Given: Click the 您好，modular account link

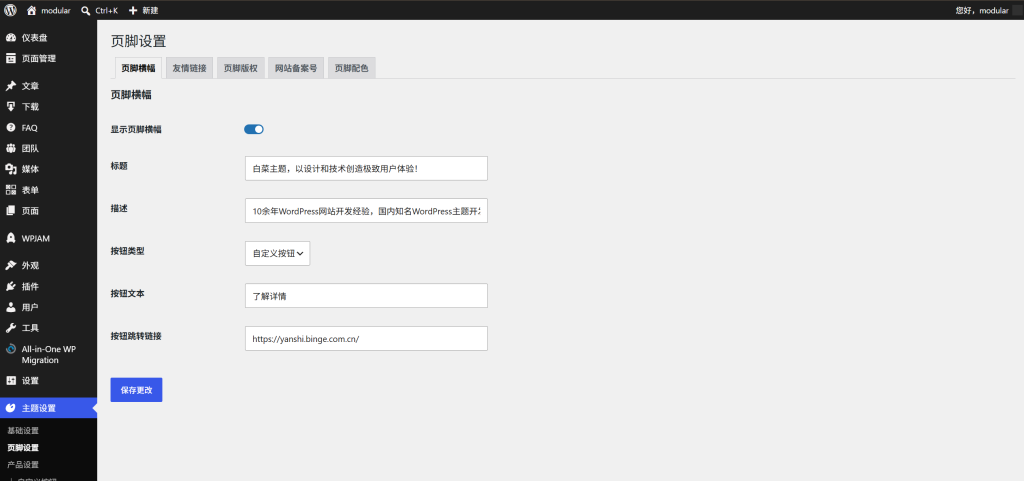Looking at the screenshot, I should click(x=982, y=10).
